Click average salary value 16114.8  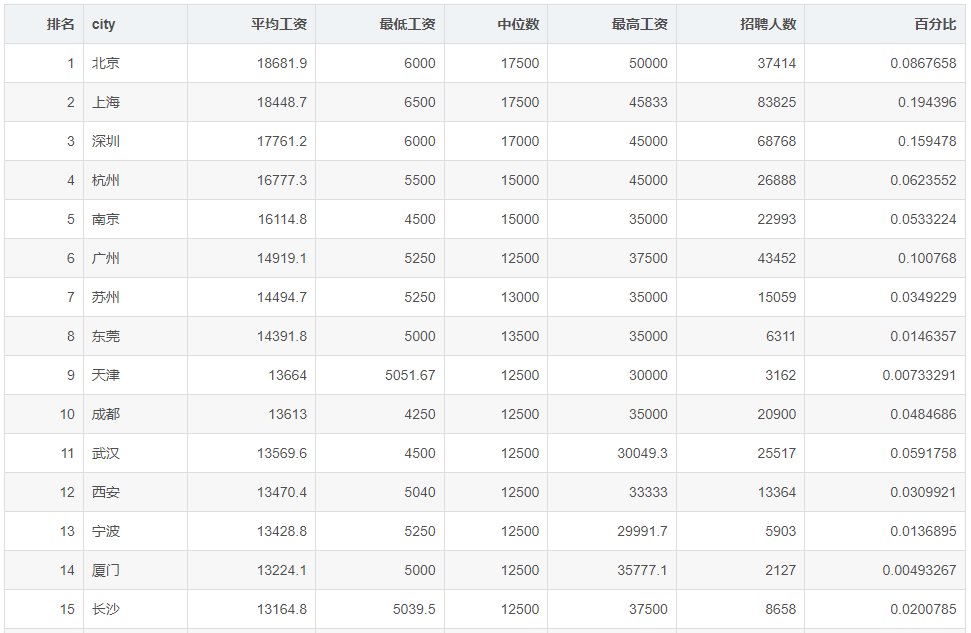coord(282,219)
